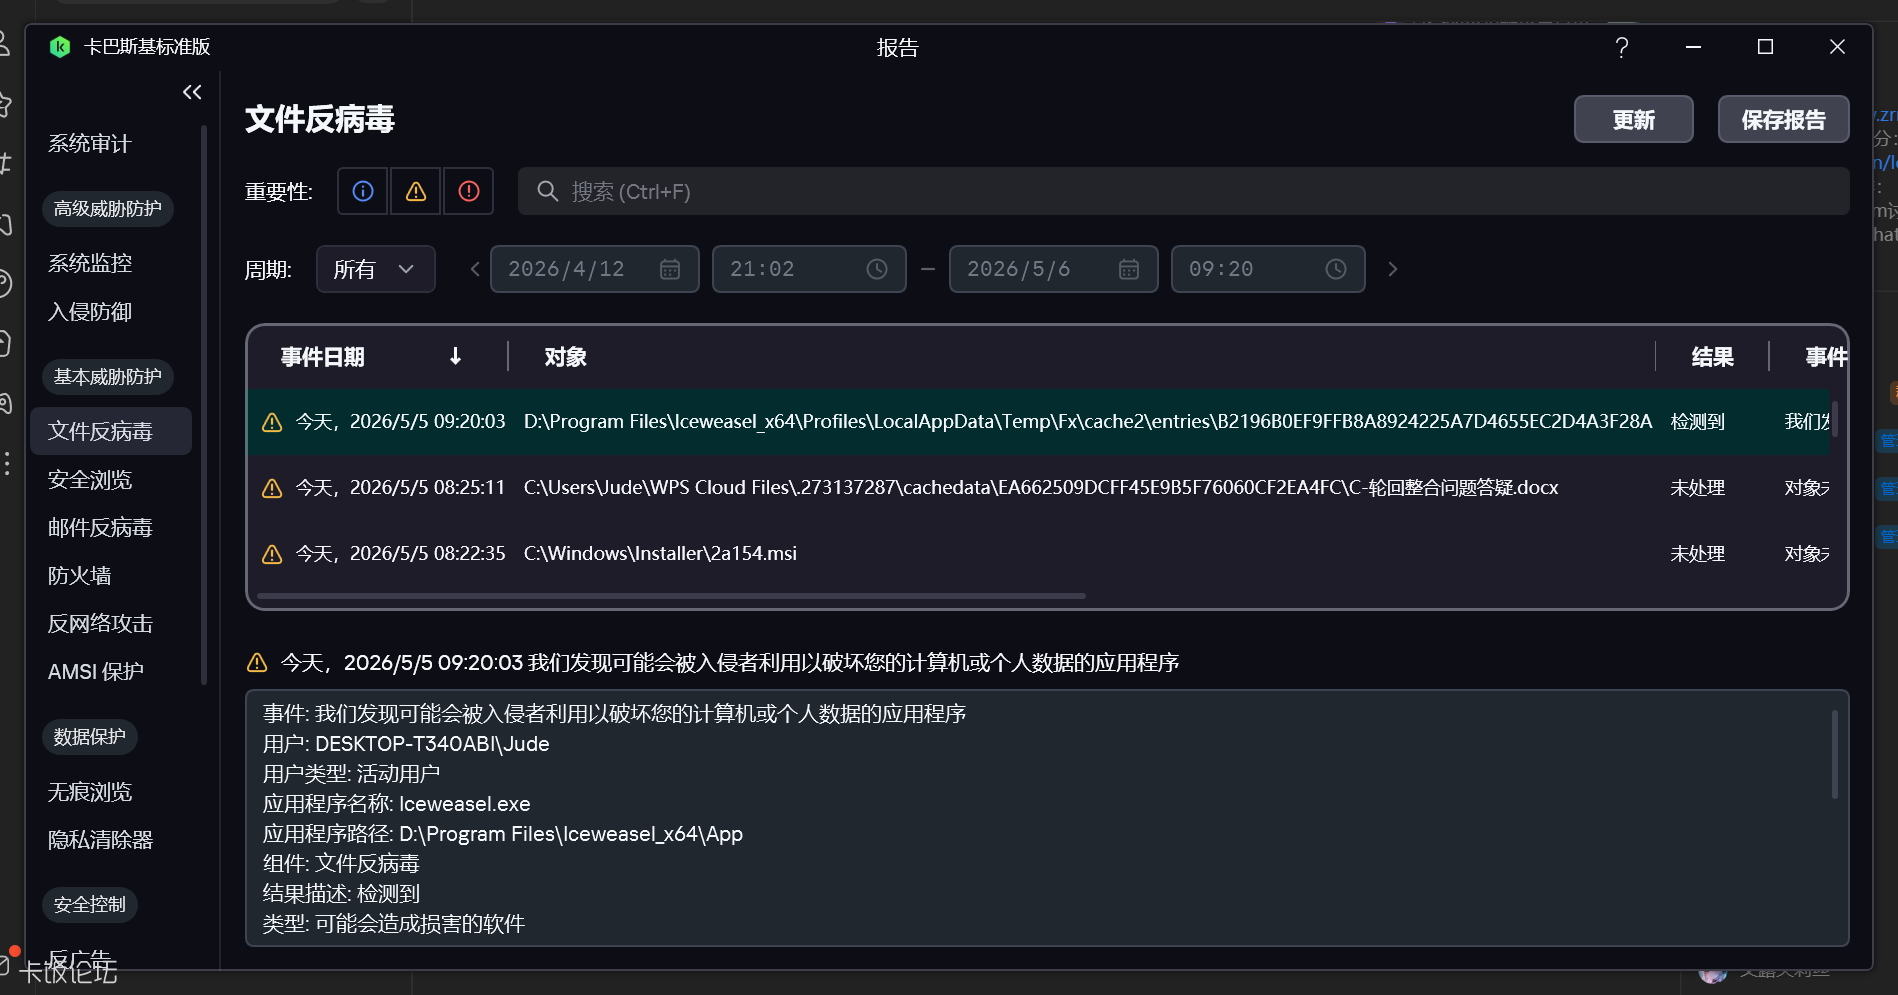Click the 更新 button
1898x995 pixels.
click(1633, 120)
